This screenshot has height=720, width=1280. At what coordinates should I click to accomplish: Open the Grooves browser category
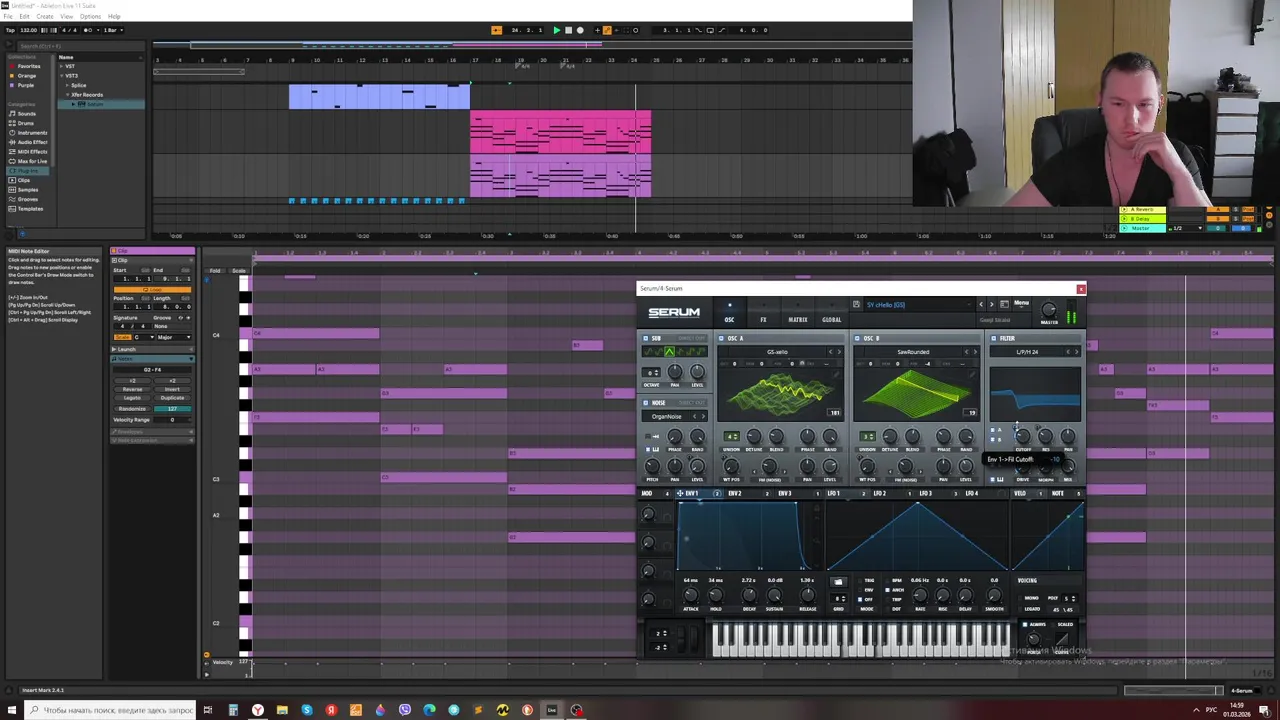point(28,199)
